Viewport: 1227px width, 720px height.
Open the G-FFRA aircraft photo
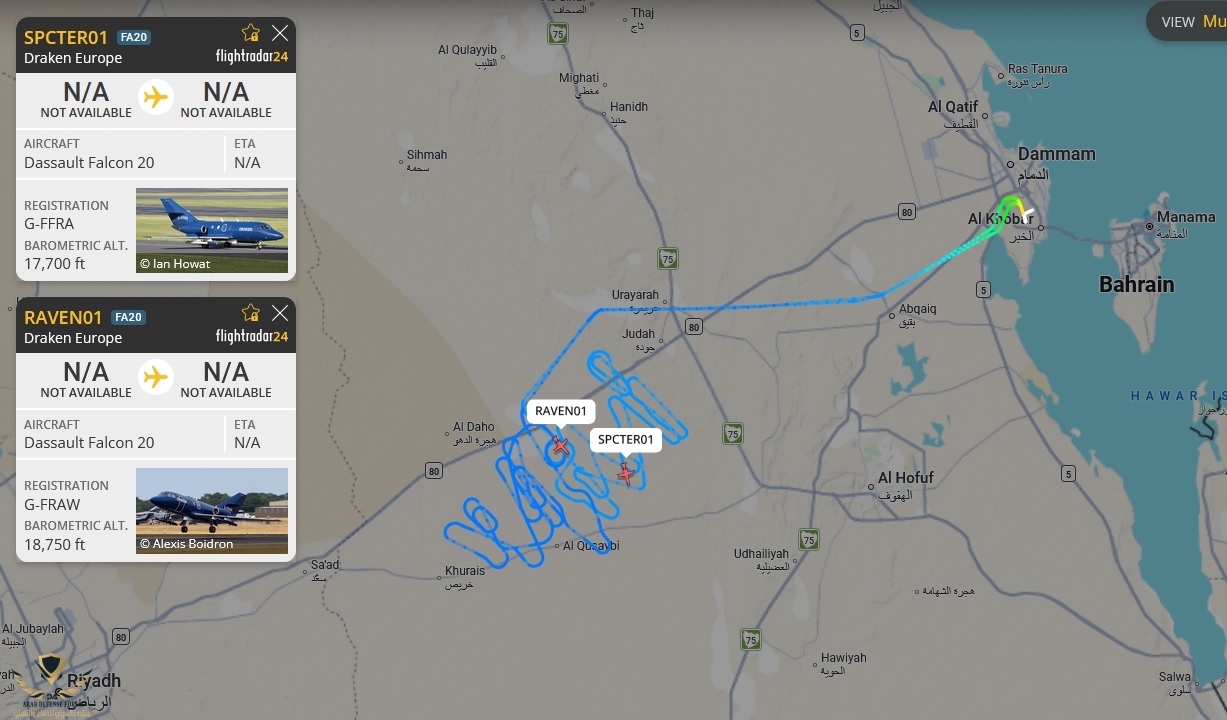pos(212,230)
